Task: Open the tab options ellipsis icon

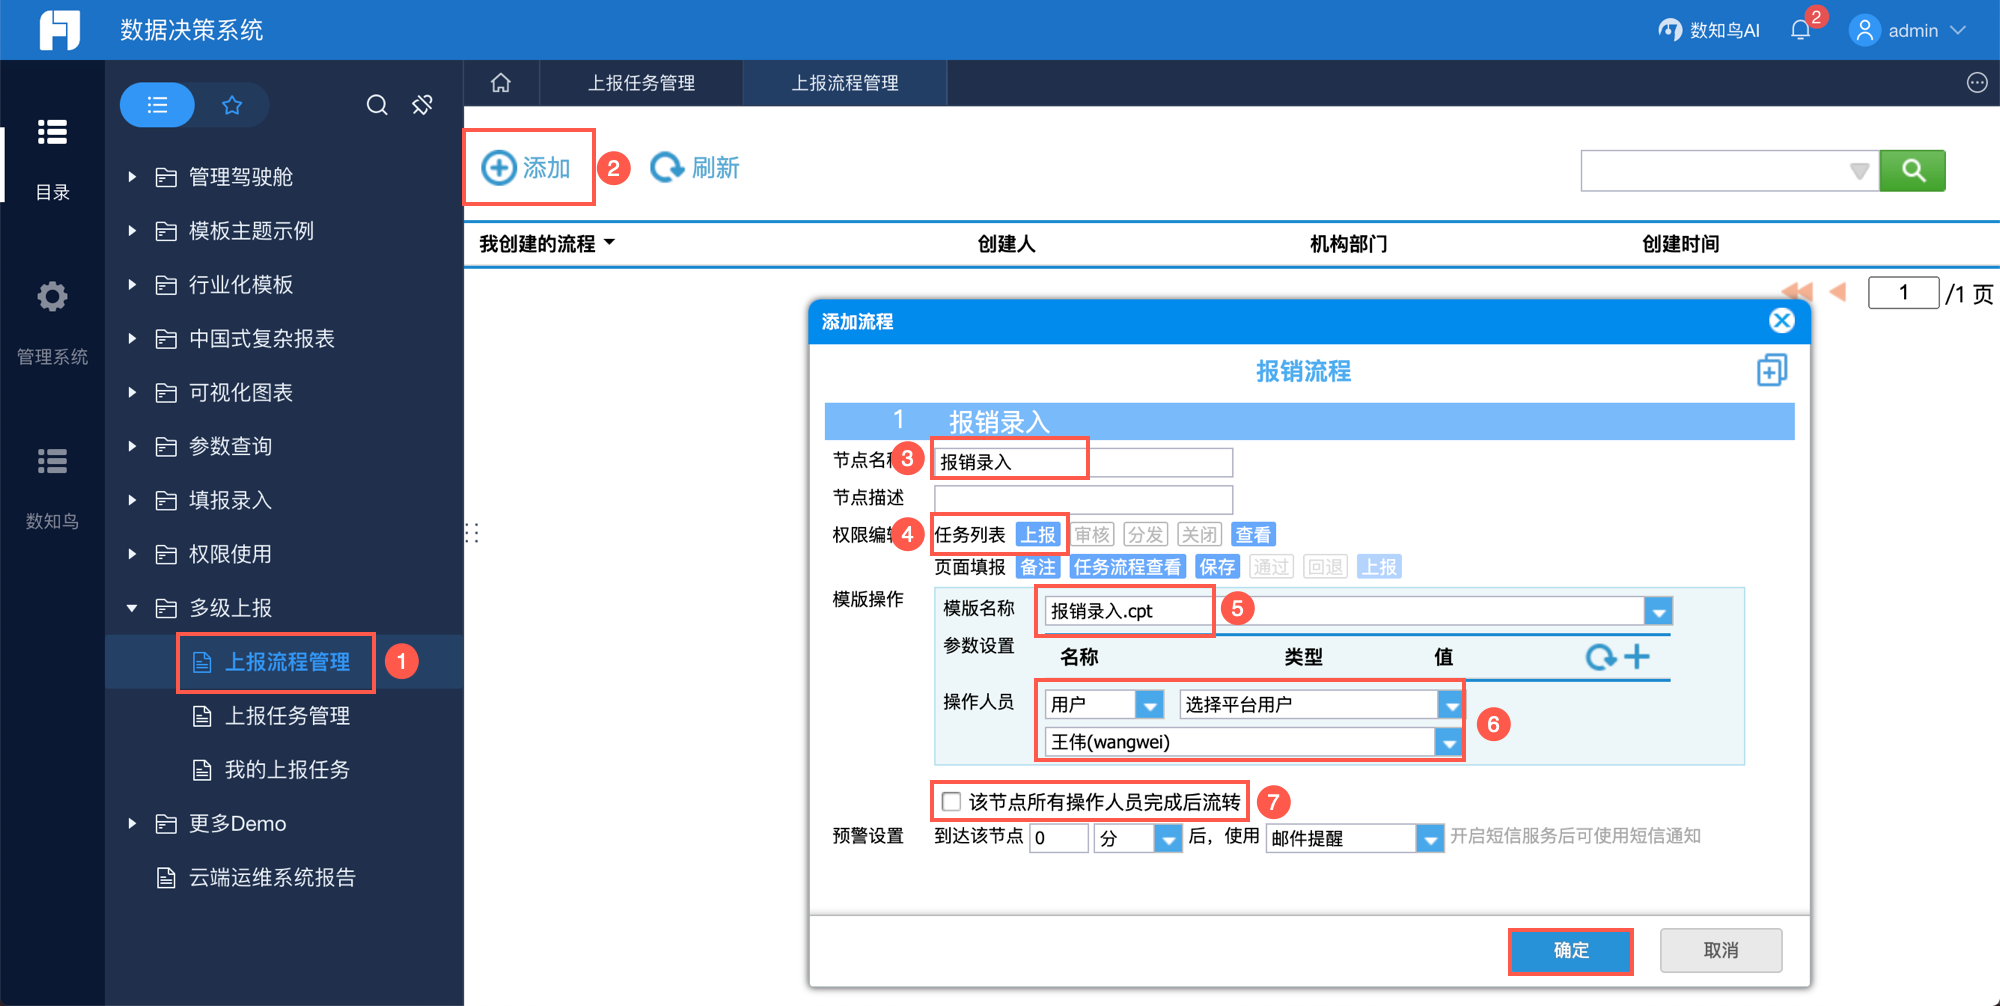Action: 1976,83
